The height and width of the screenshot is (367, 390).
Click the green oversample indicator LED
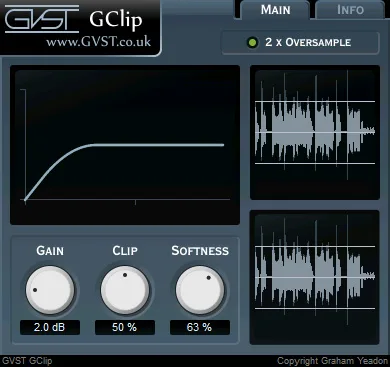coord(253,43)
